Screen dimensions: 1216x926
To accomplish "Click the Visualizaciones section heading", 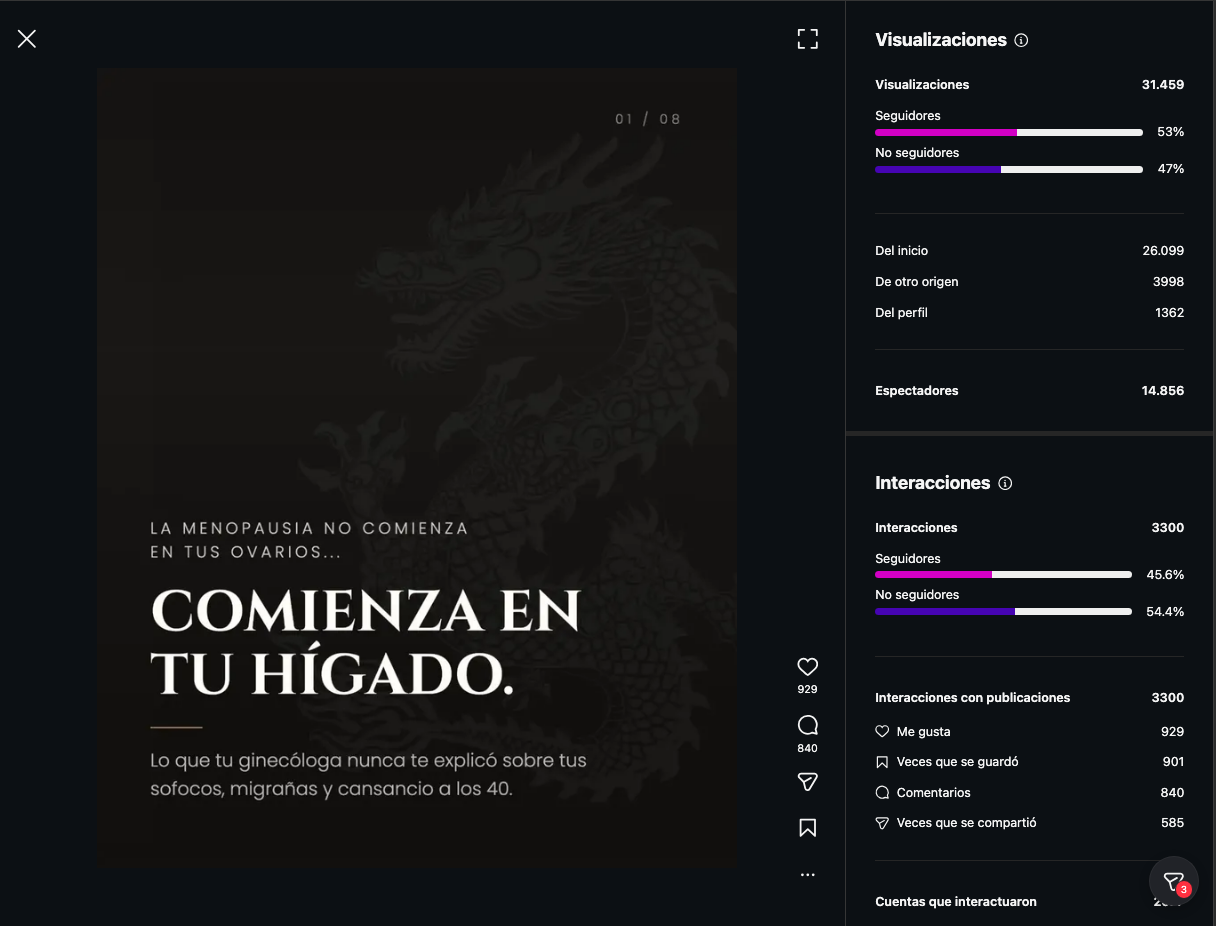I will (x=941, y=40).
